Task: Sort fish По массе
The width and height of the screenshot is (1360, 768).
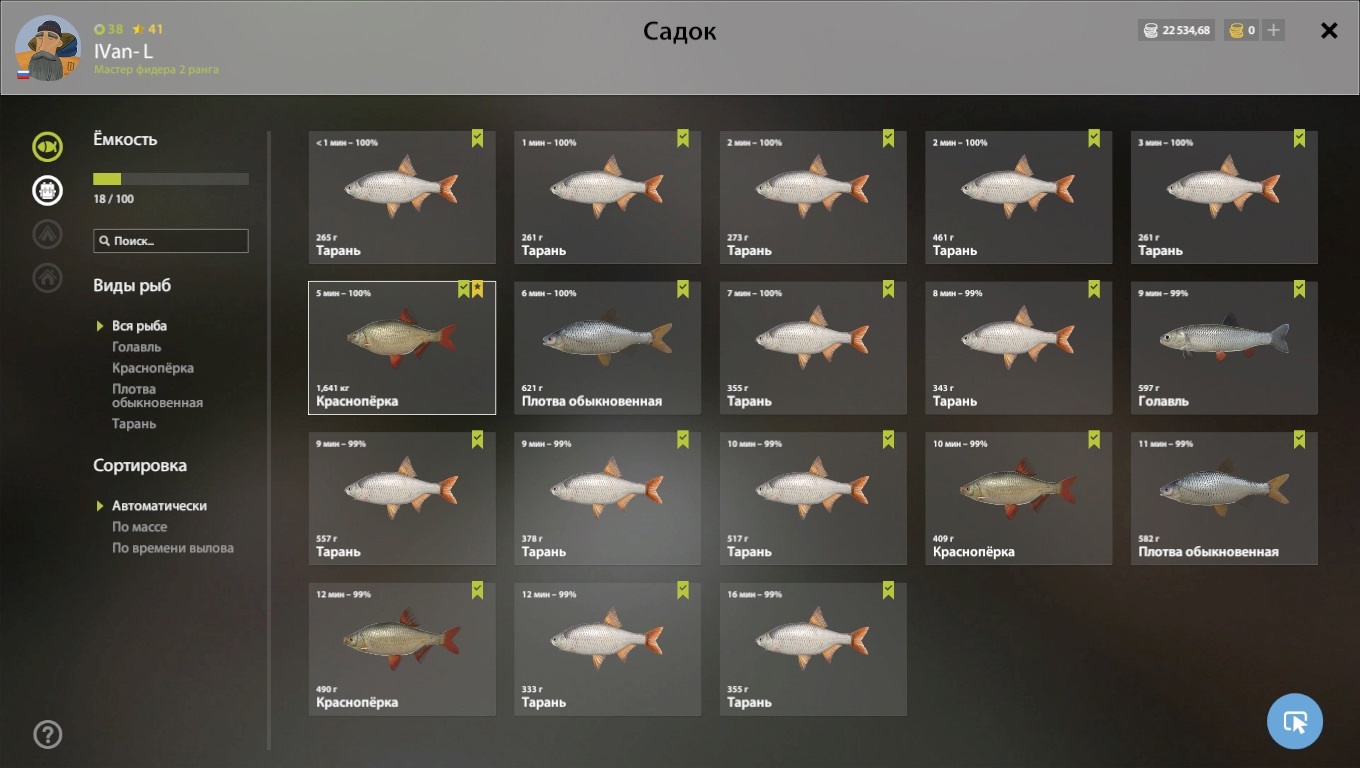Action: tap(139, 527)
